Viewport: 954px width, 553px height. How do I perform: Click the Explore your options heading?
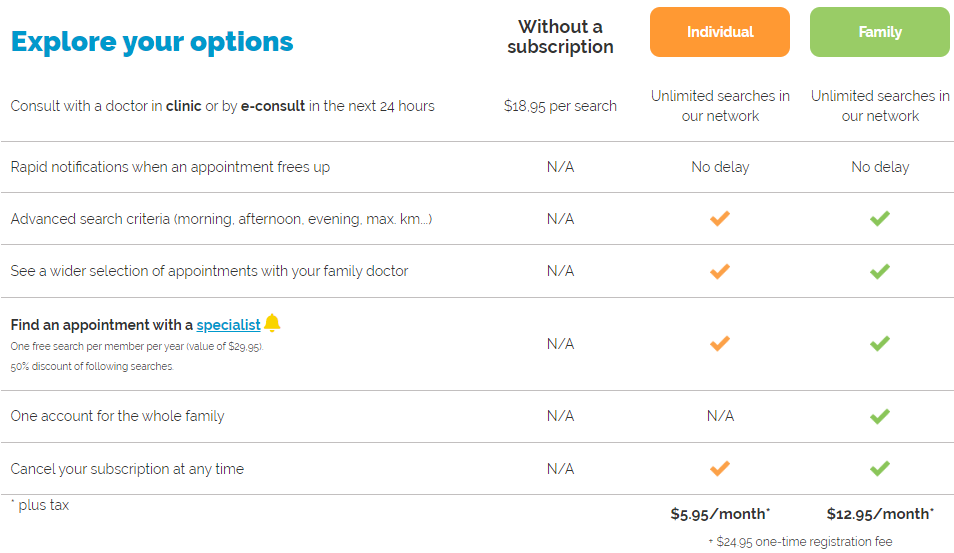point(152,42)
